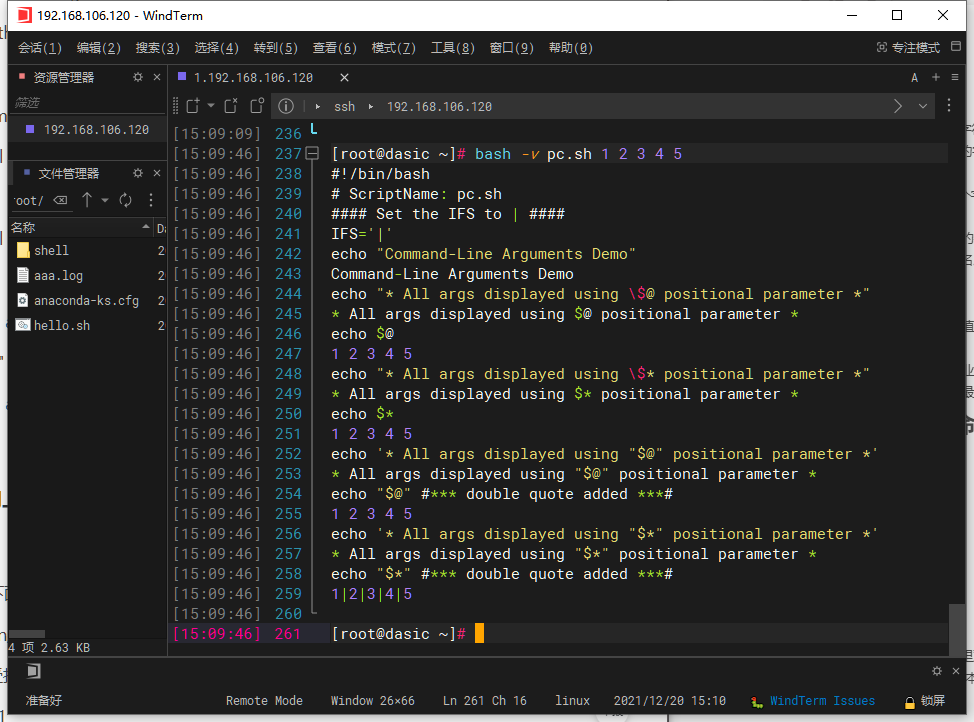The height and width of the screenshot is (722, 974).
Task: Click the new session toolbar icon
Action: [193, 106]
